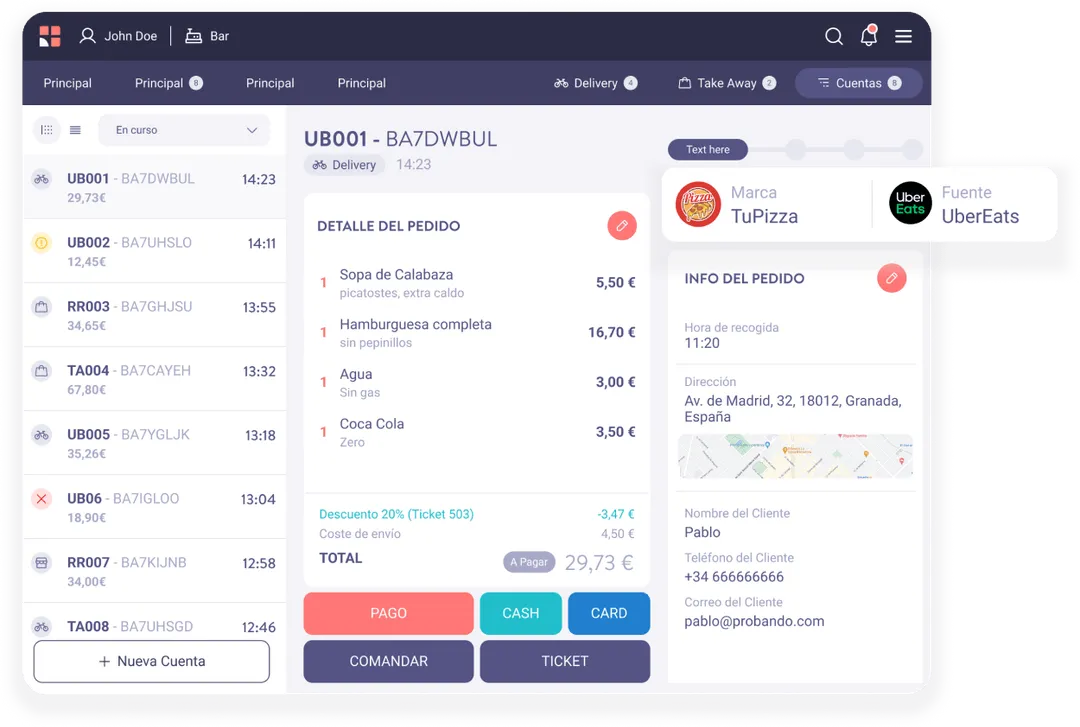Image resolution: width=1080 pixels, height=727 pixels.
Task: Open the notifications bell
Action: tap(868, 36)
